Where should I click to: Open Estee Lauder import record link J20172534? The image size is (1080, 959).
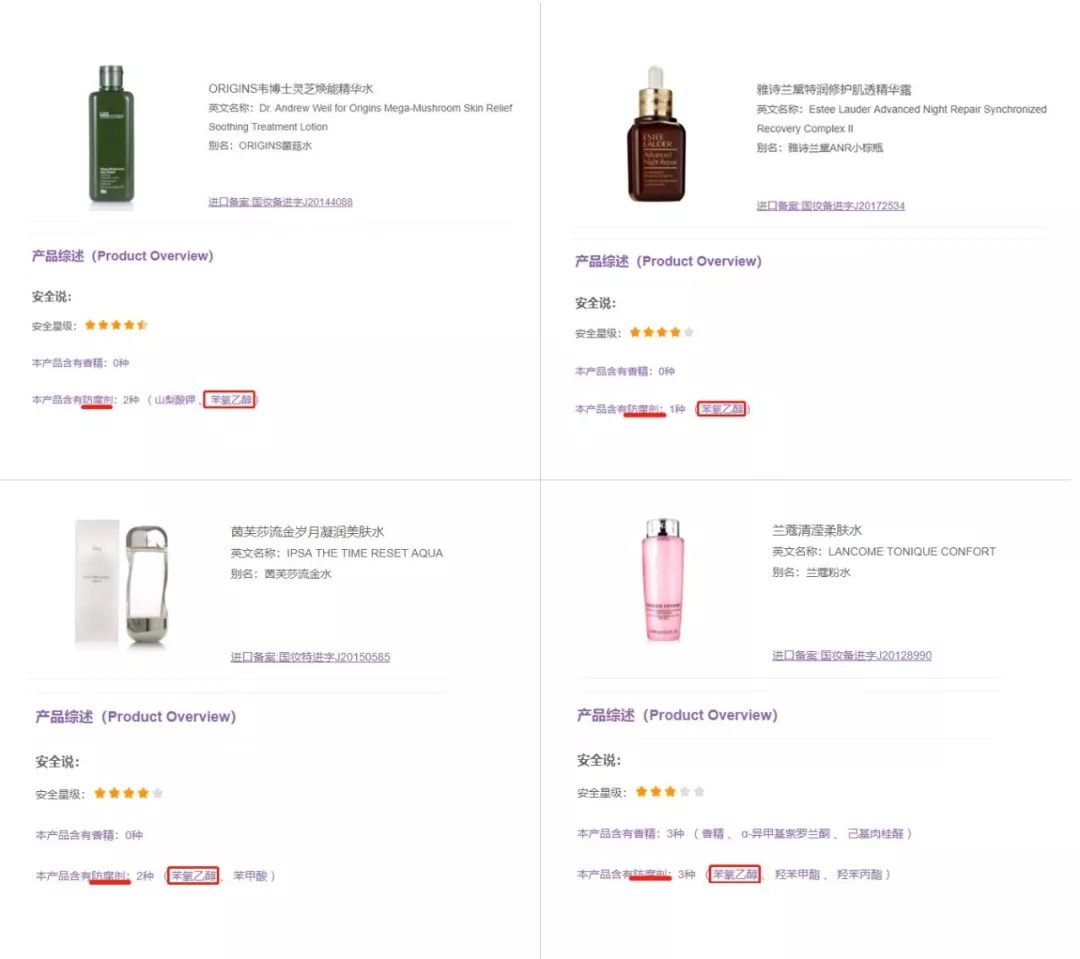[x=830, y=206]
